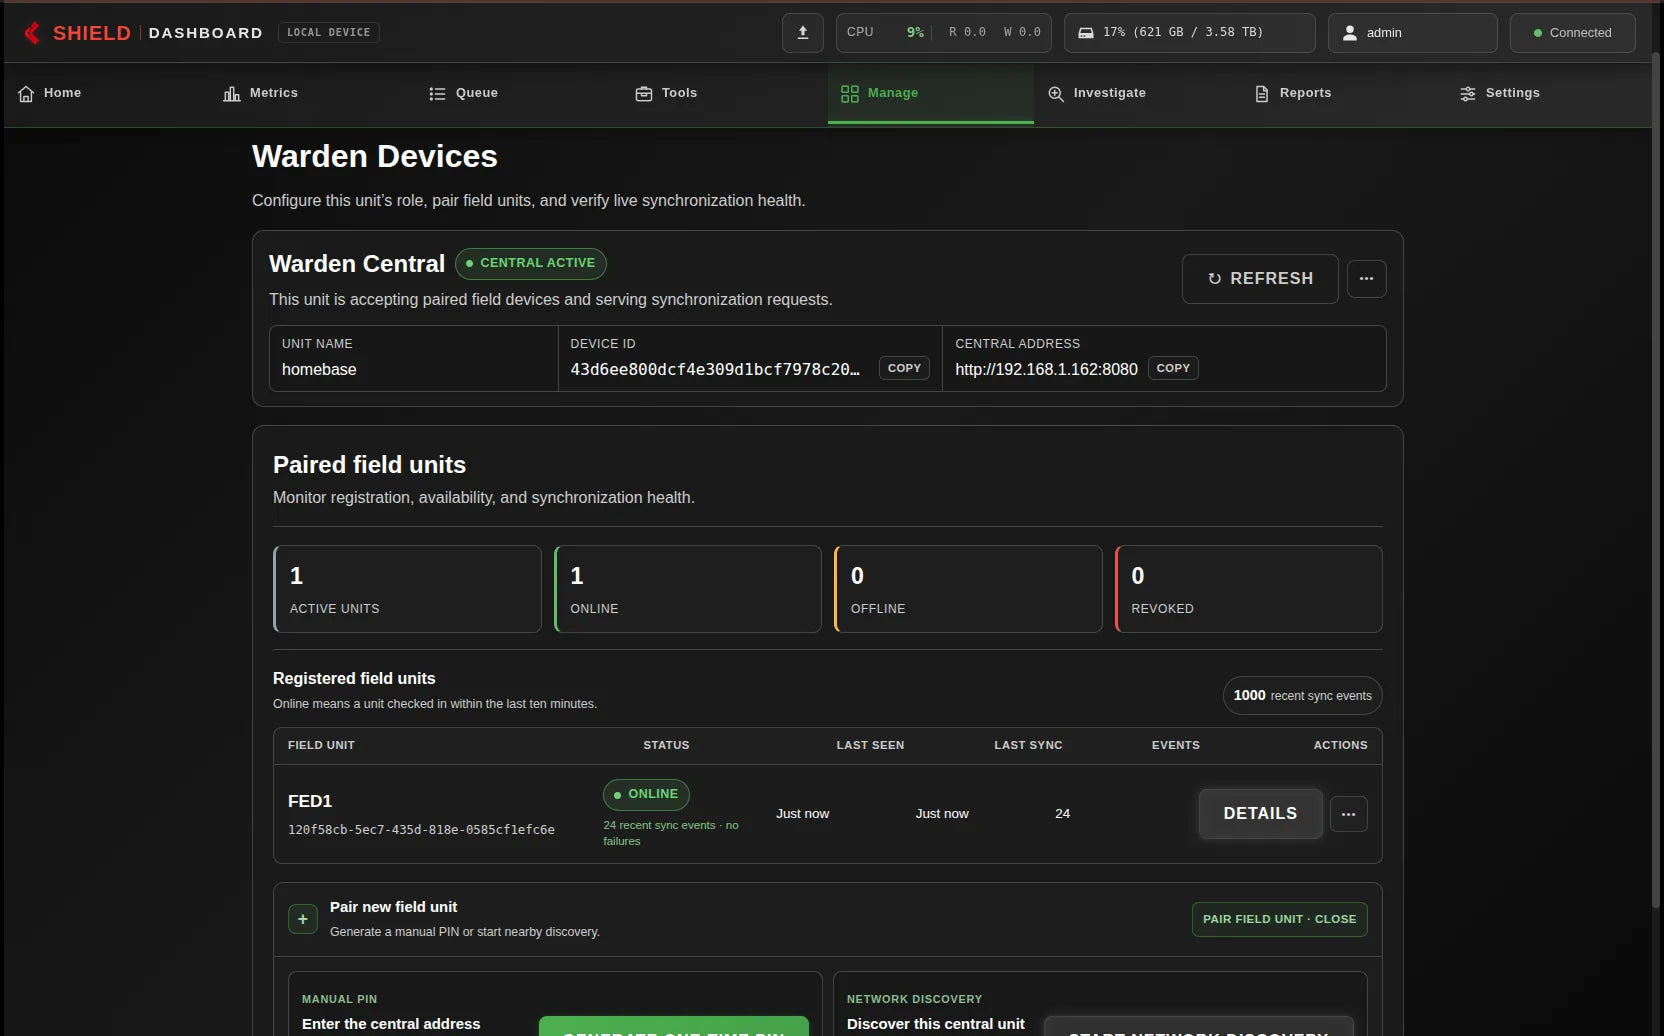Open the admin account menu
Viewport: 1664px width, 1036px height.
1413,33
